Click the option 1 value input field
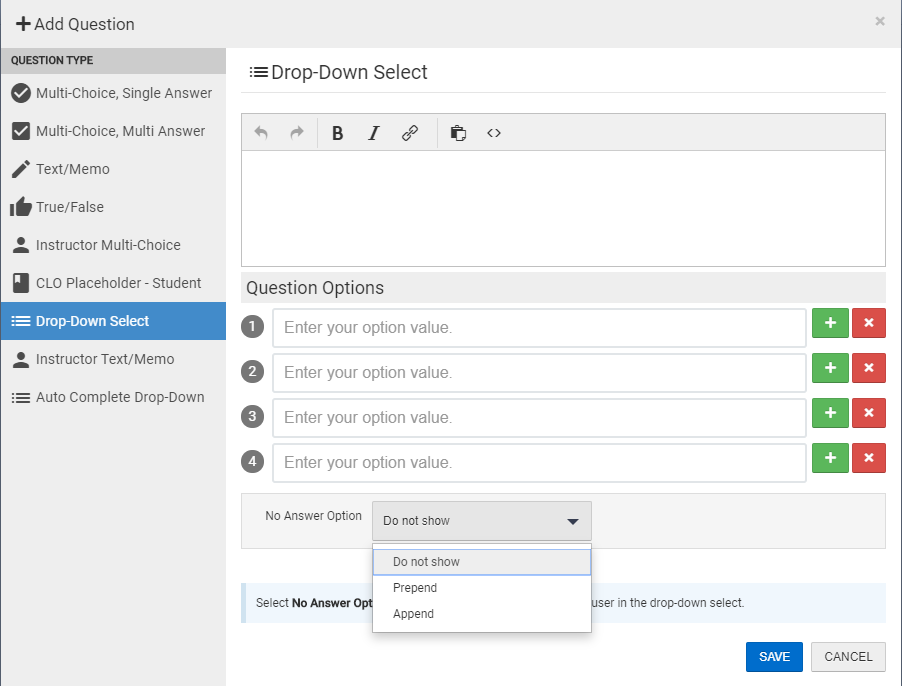902x686 pixels. (539, 327)
